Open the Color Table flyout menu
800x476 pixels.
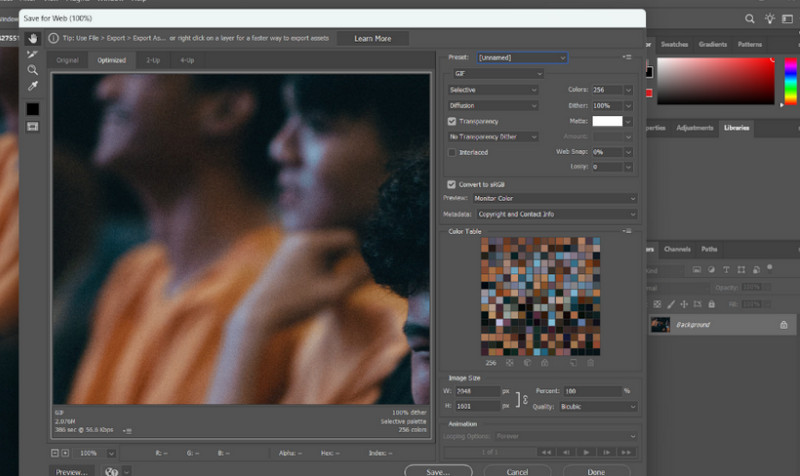627,231
